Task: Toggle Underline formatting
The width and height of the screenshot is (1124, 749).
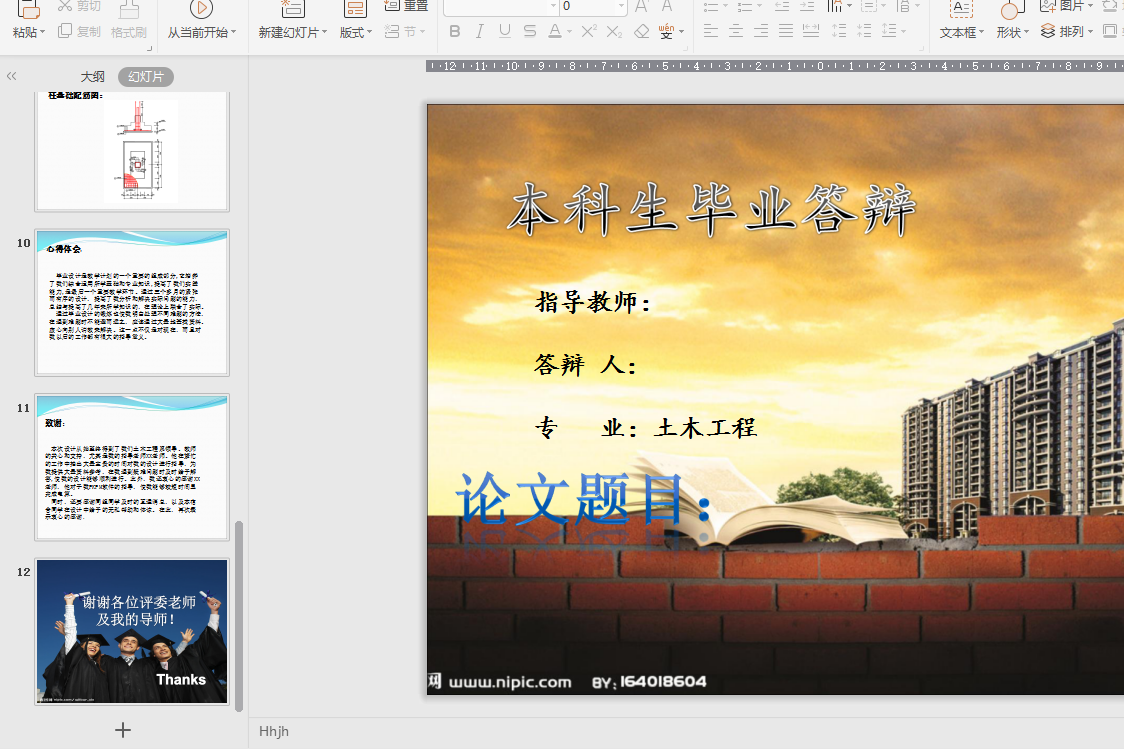Action: point(505,32)
